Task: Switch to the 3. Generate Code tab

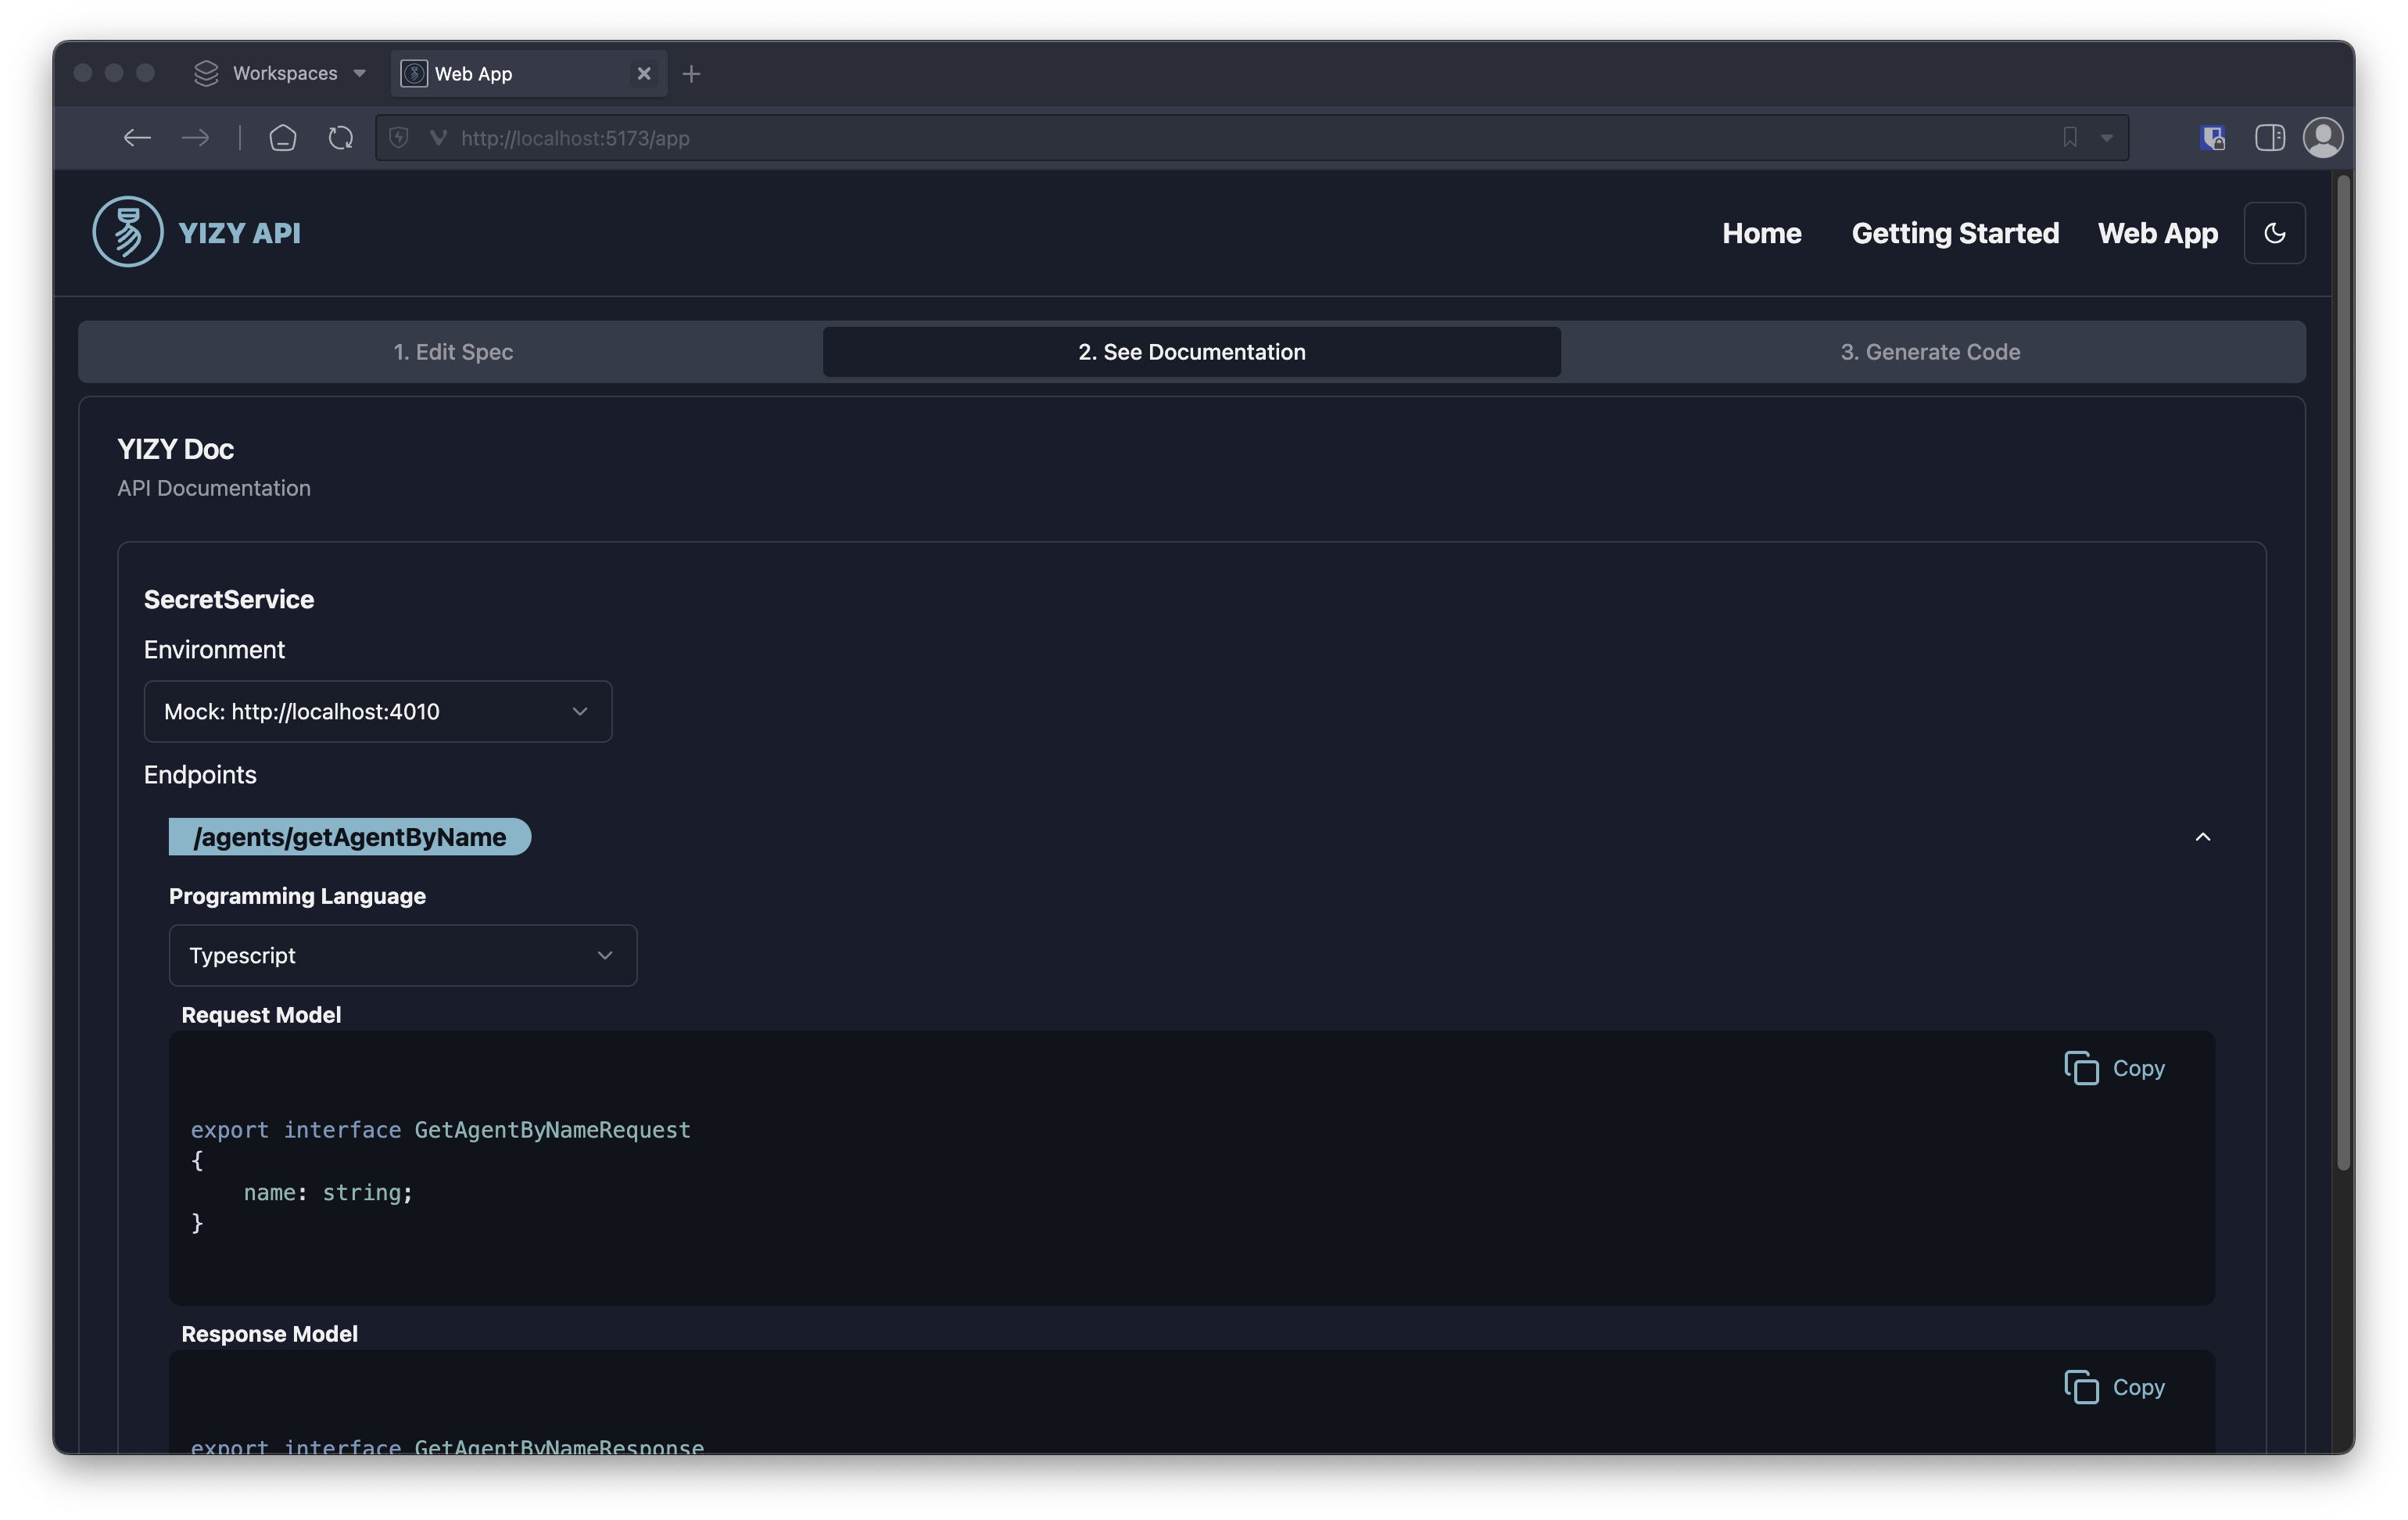Action: point(1930,352)
